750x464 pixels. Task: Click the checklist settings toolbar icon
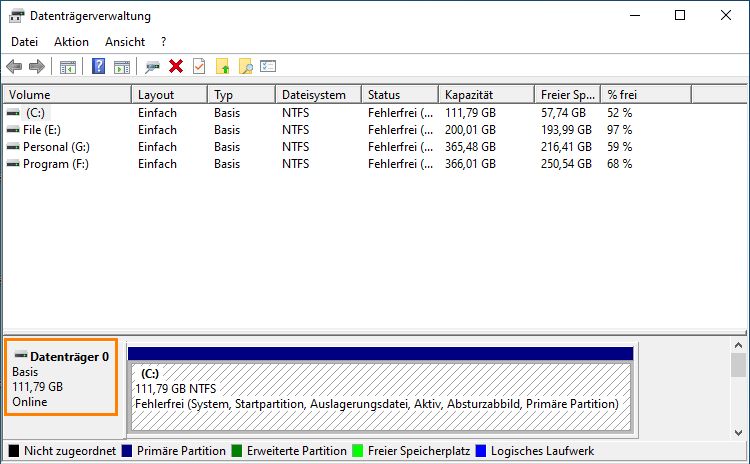point(268,66)
